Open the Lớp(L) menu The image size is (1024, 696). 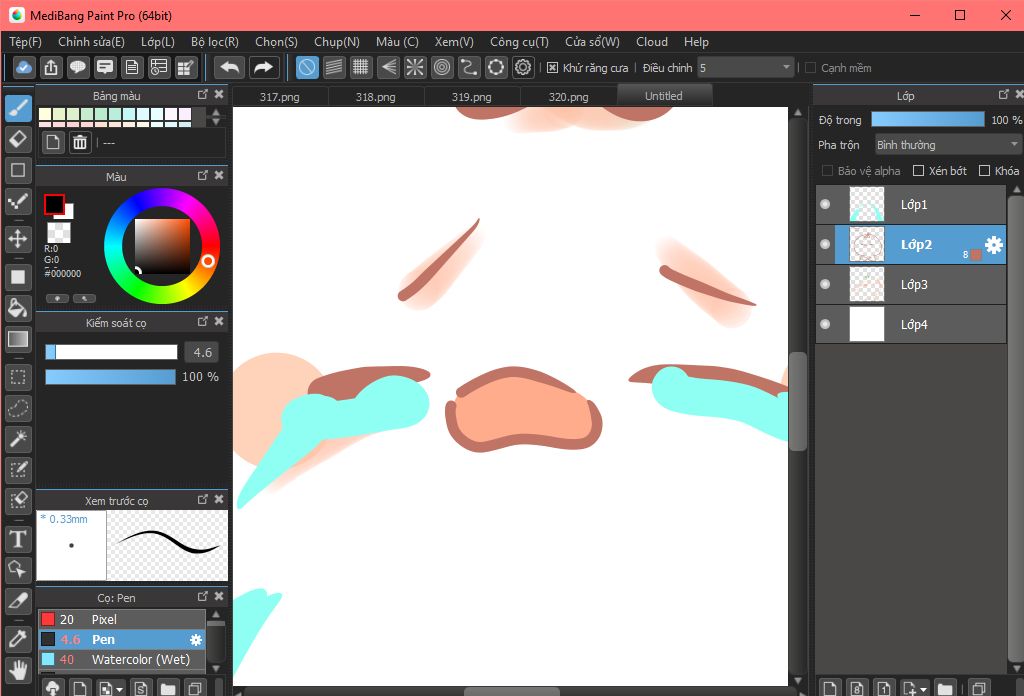(158, 42)
